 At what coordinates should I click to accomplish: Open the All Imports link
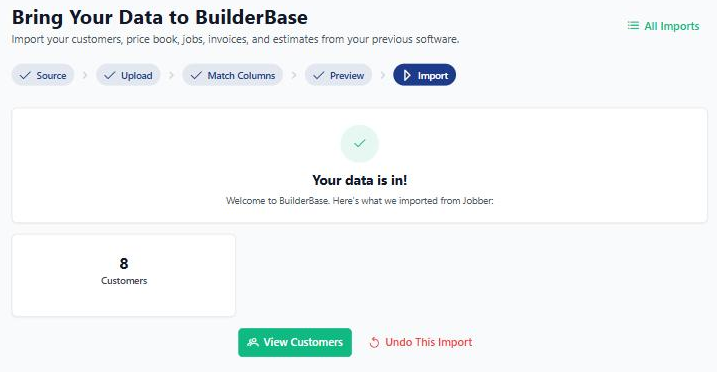tap(663, 26)
